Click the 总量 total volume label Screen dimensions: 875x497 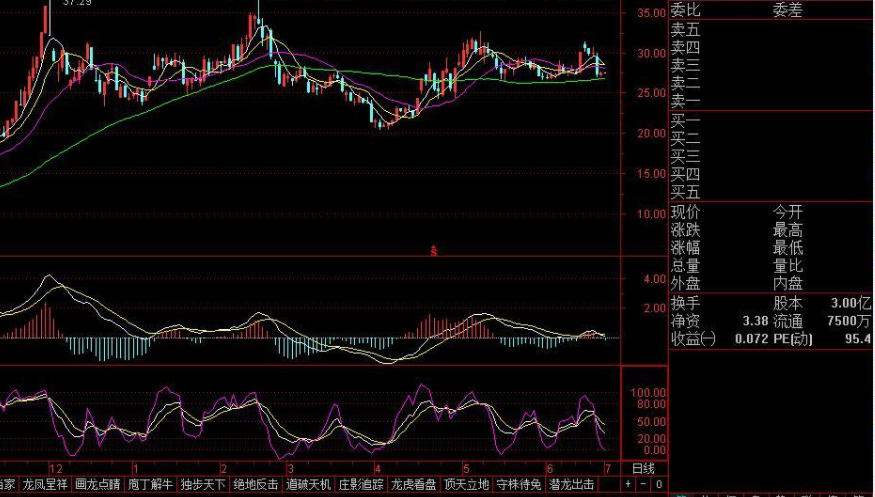pyautogui.click(x=685, y=266)
